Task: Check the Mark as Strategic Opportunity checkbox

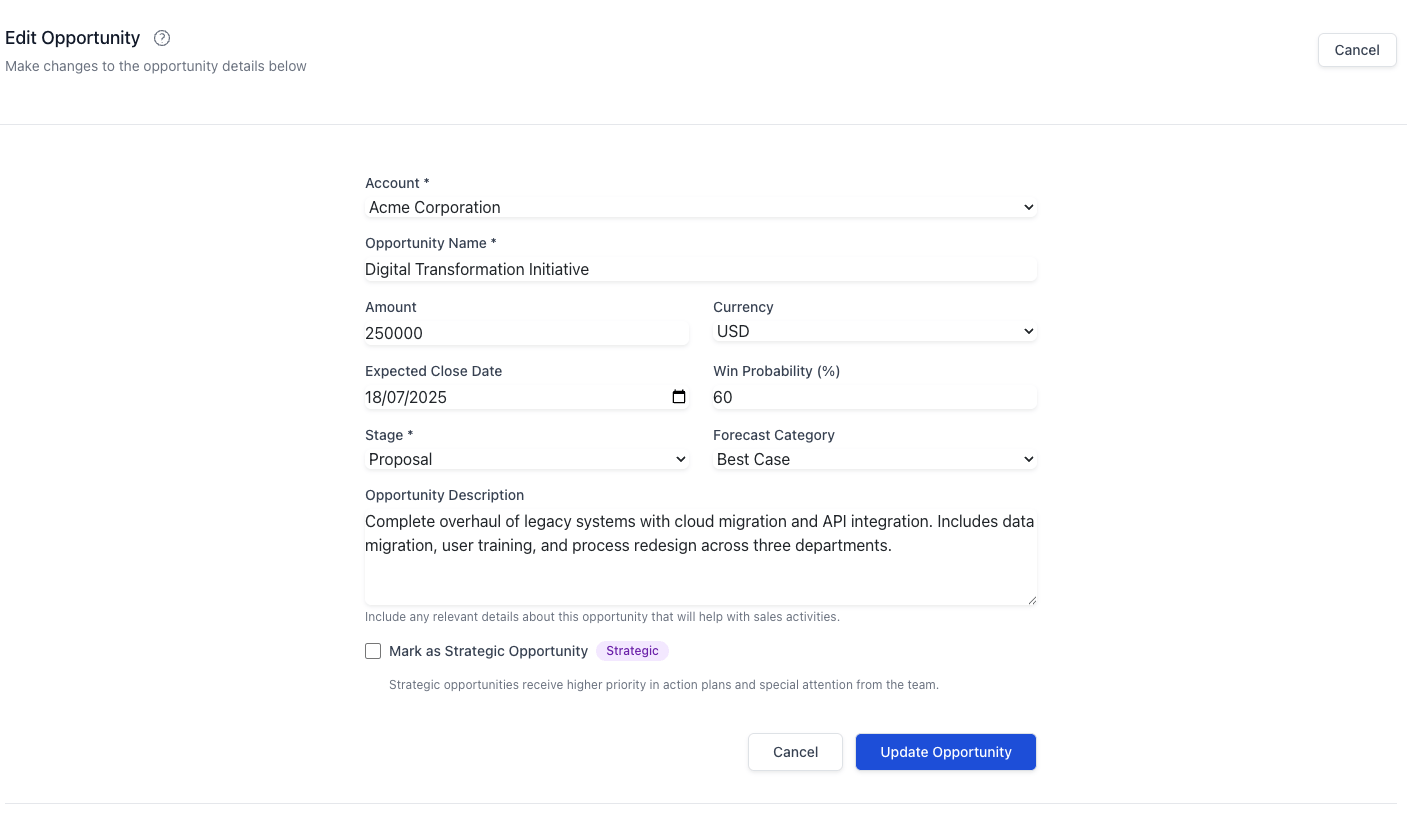Action: (x=373, y=651)
